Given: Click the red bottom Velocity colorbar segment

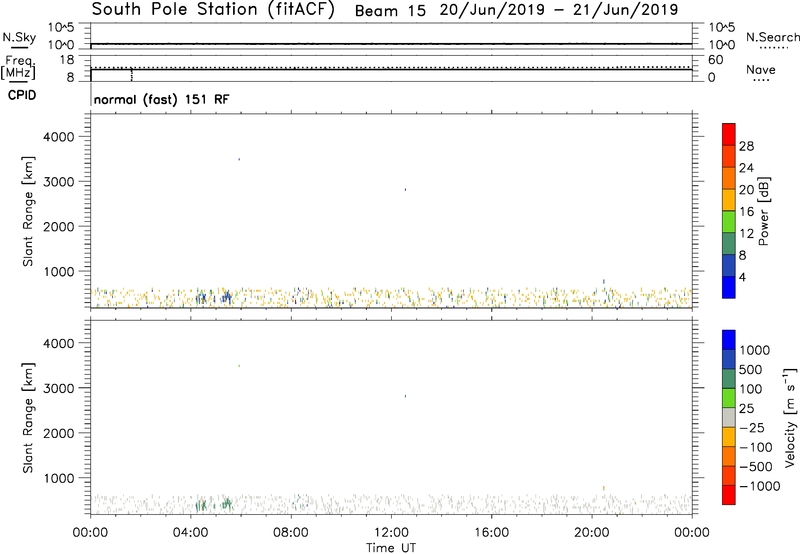Looking at the screenshot, I should coord(729,495).
